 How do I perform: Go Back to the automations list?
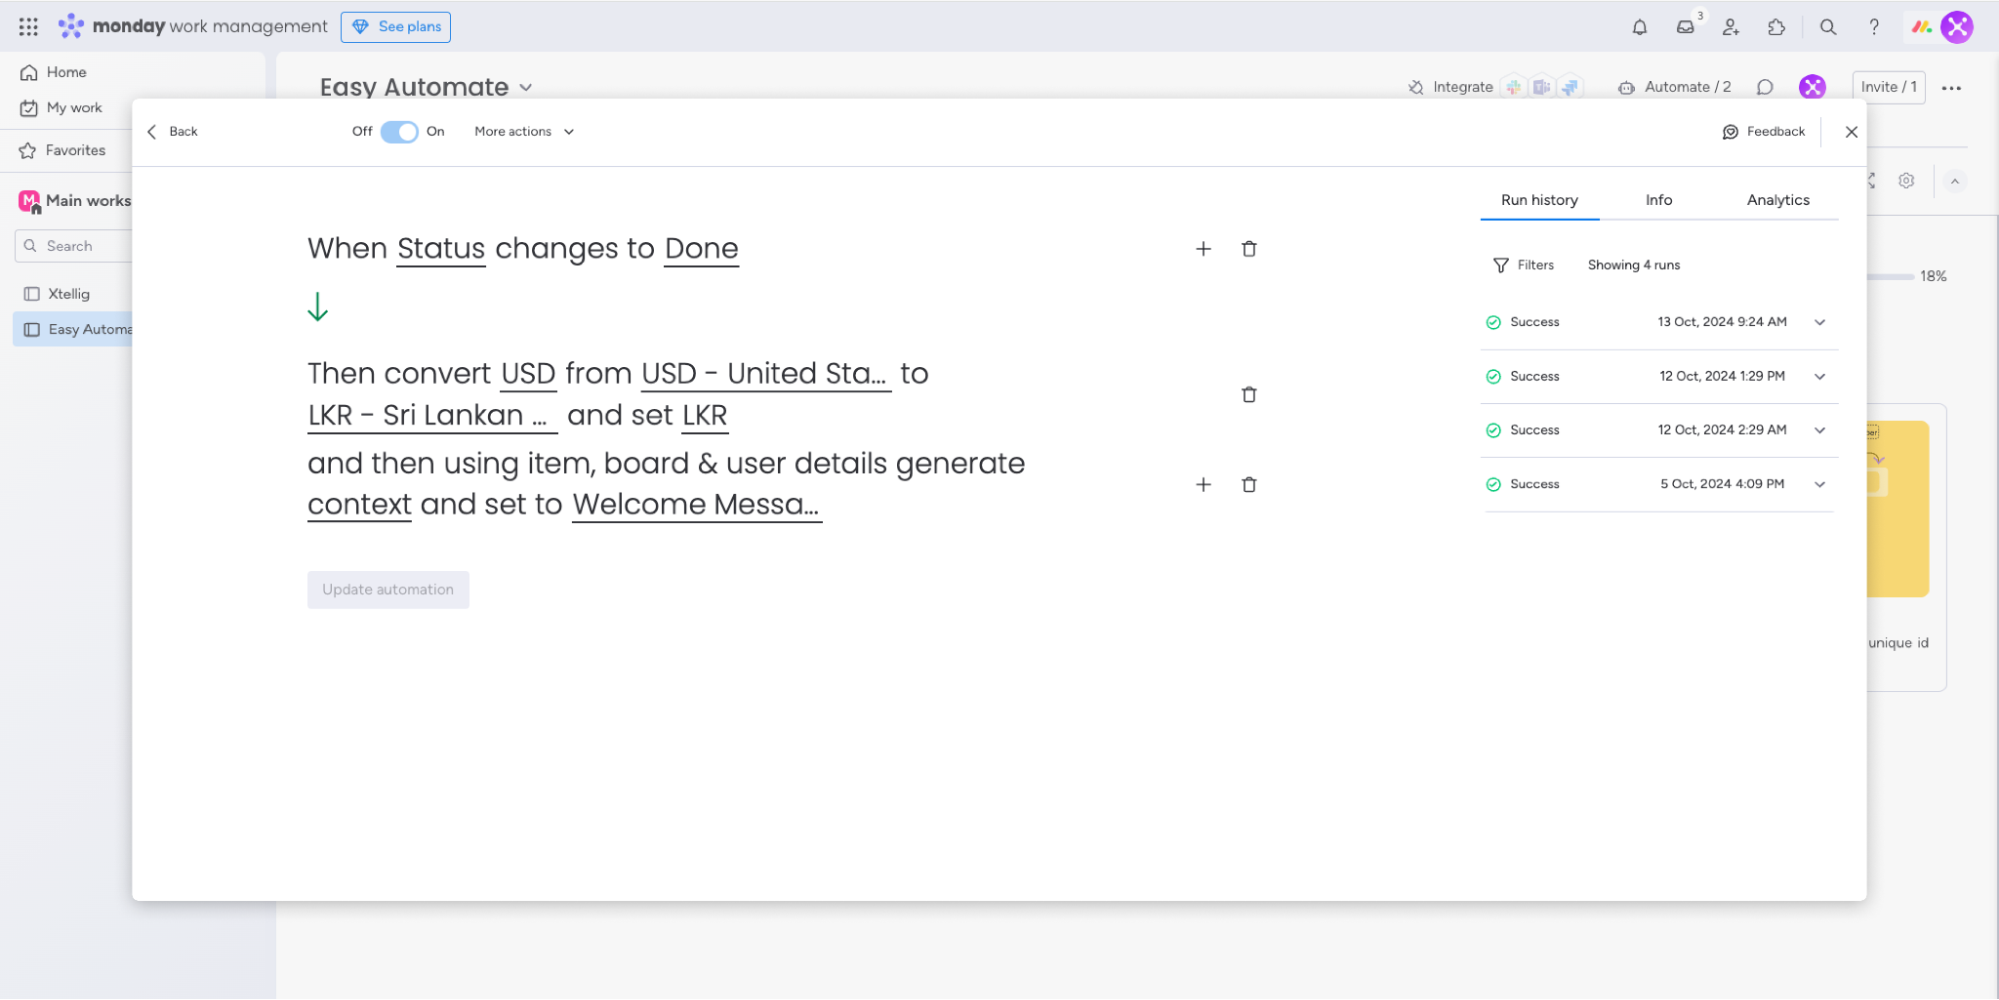coord(173,132)
